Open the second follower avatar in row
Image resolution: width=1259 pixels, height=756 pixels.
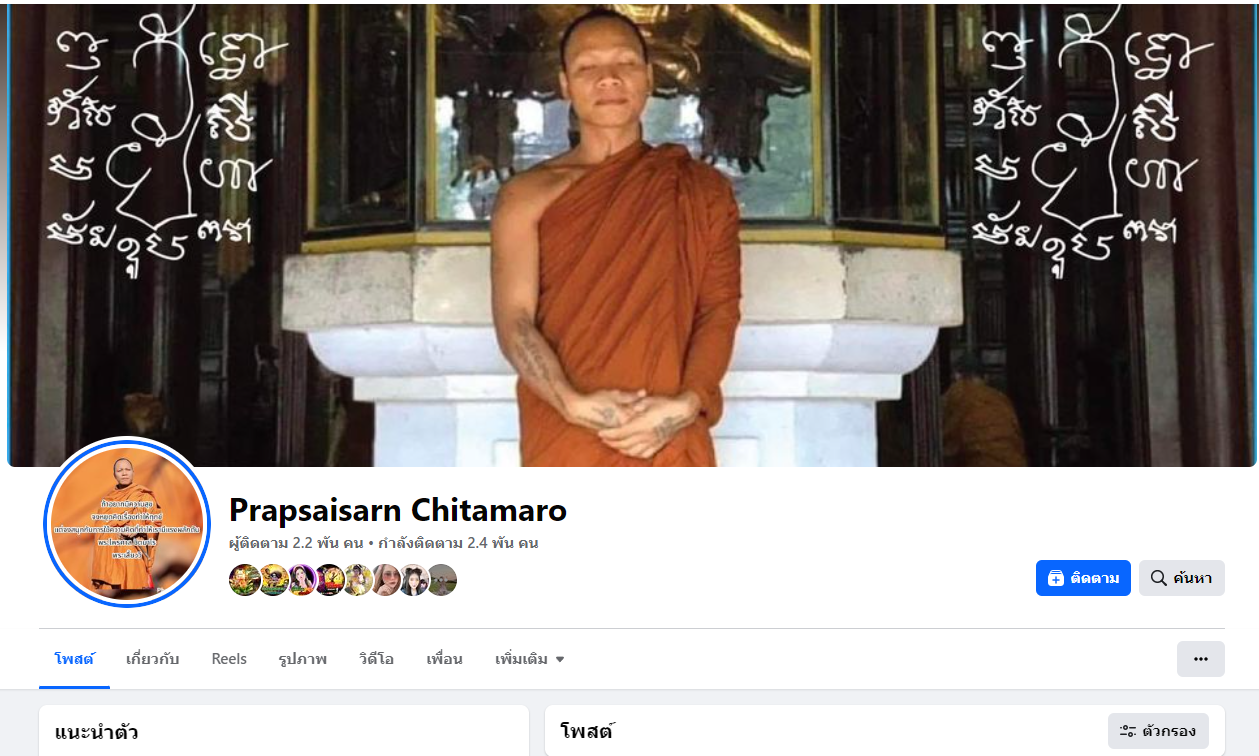point(274,580)
